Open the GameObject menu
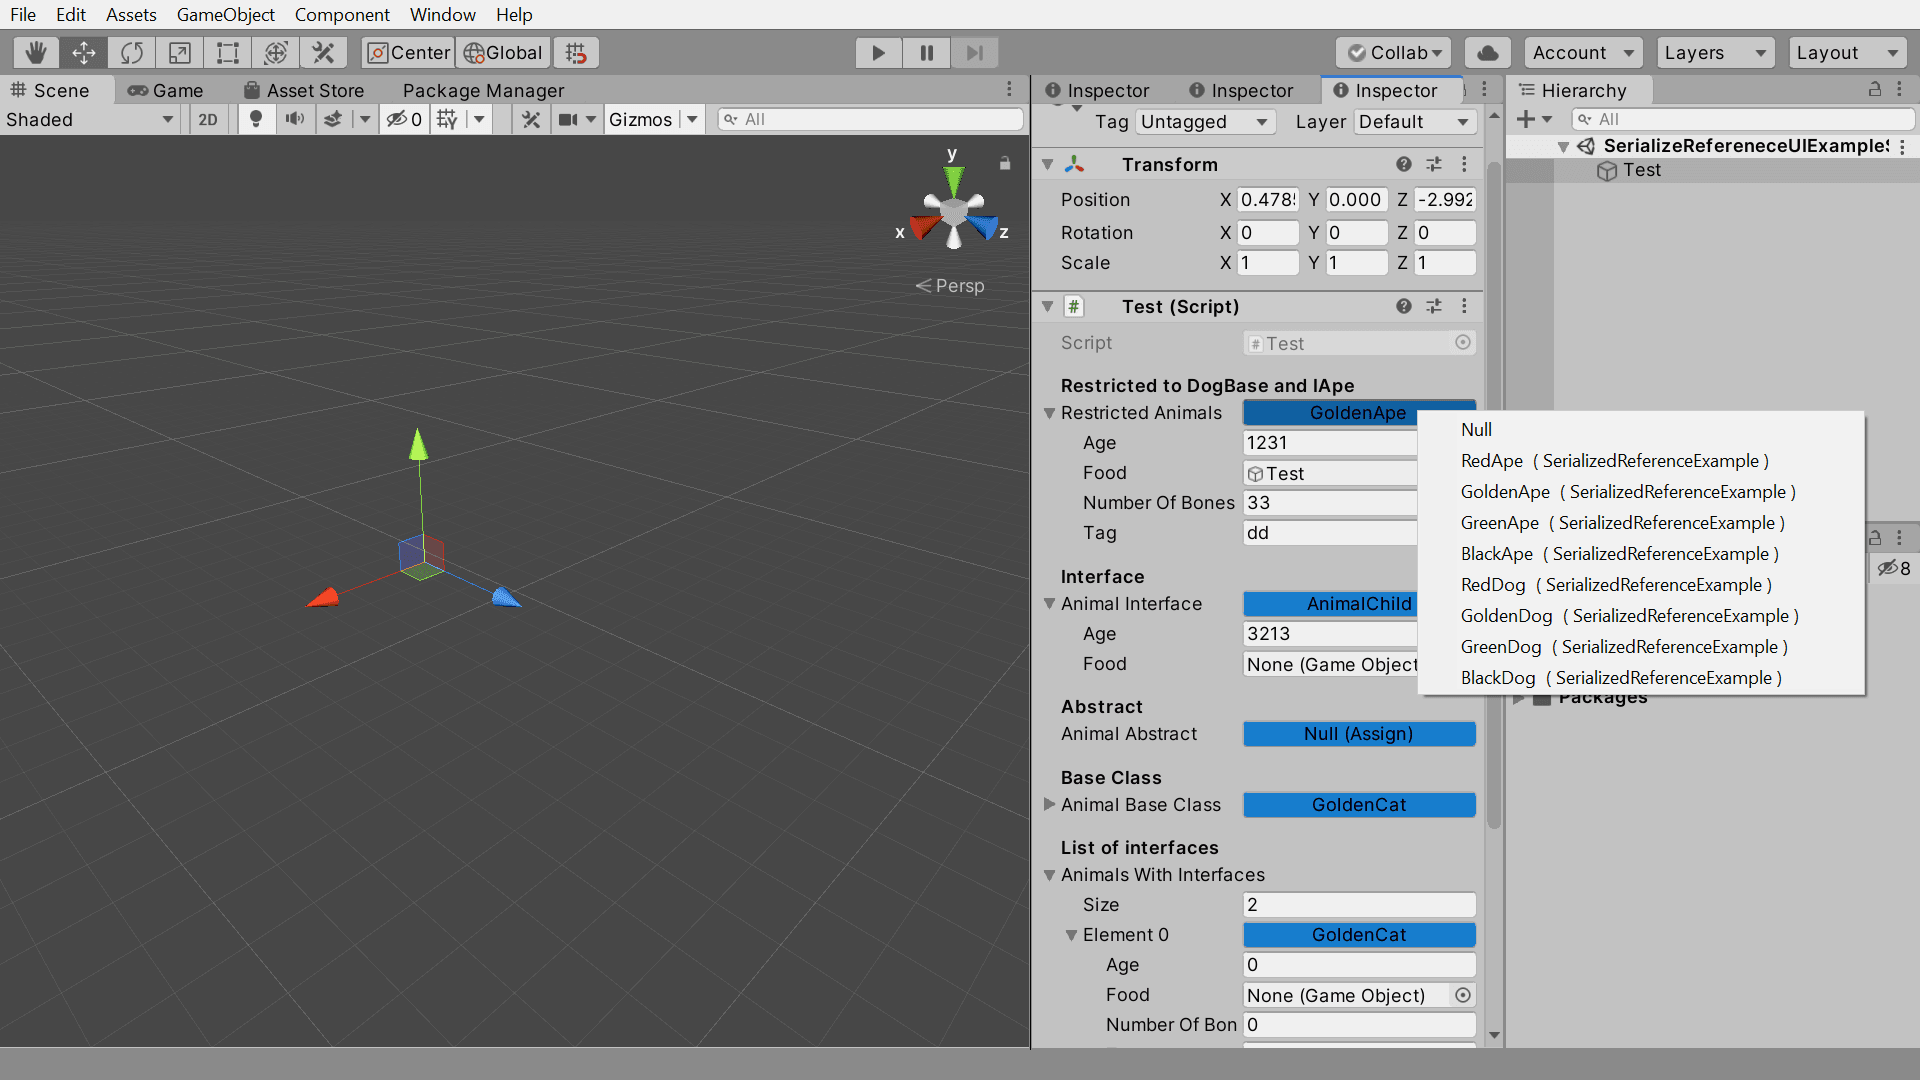This screenshot has height=1080, width=1920. 225,15
